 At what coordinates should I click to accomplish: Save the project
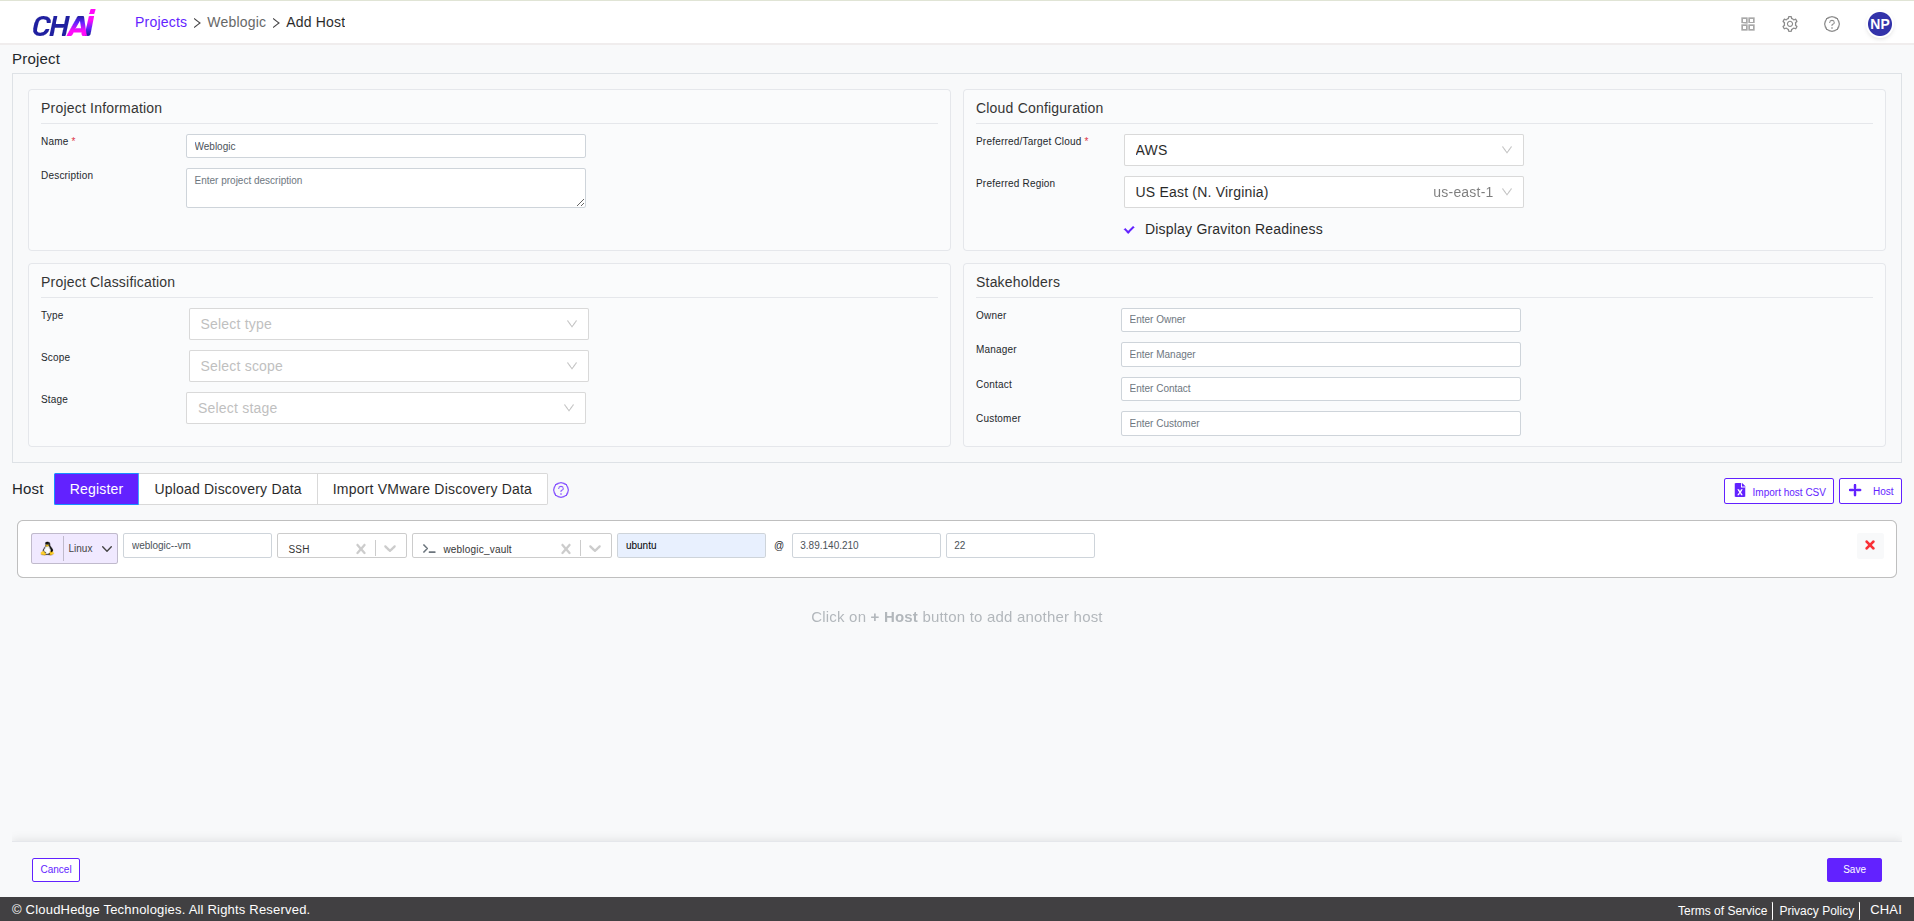click(1852, 869)
